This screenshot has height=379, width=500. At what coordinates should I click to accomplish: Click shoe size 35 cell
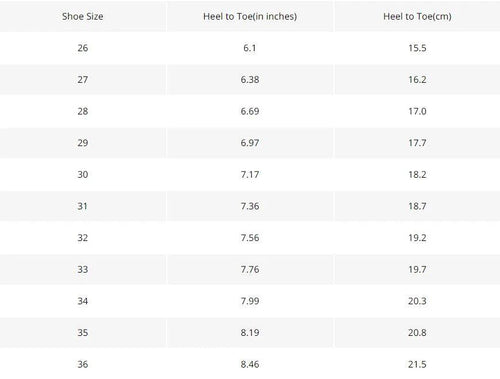click(x=83, y=333)
